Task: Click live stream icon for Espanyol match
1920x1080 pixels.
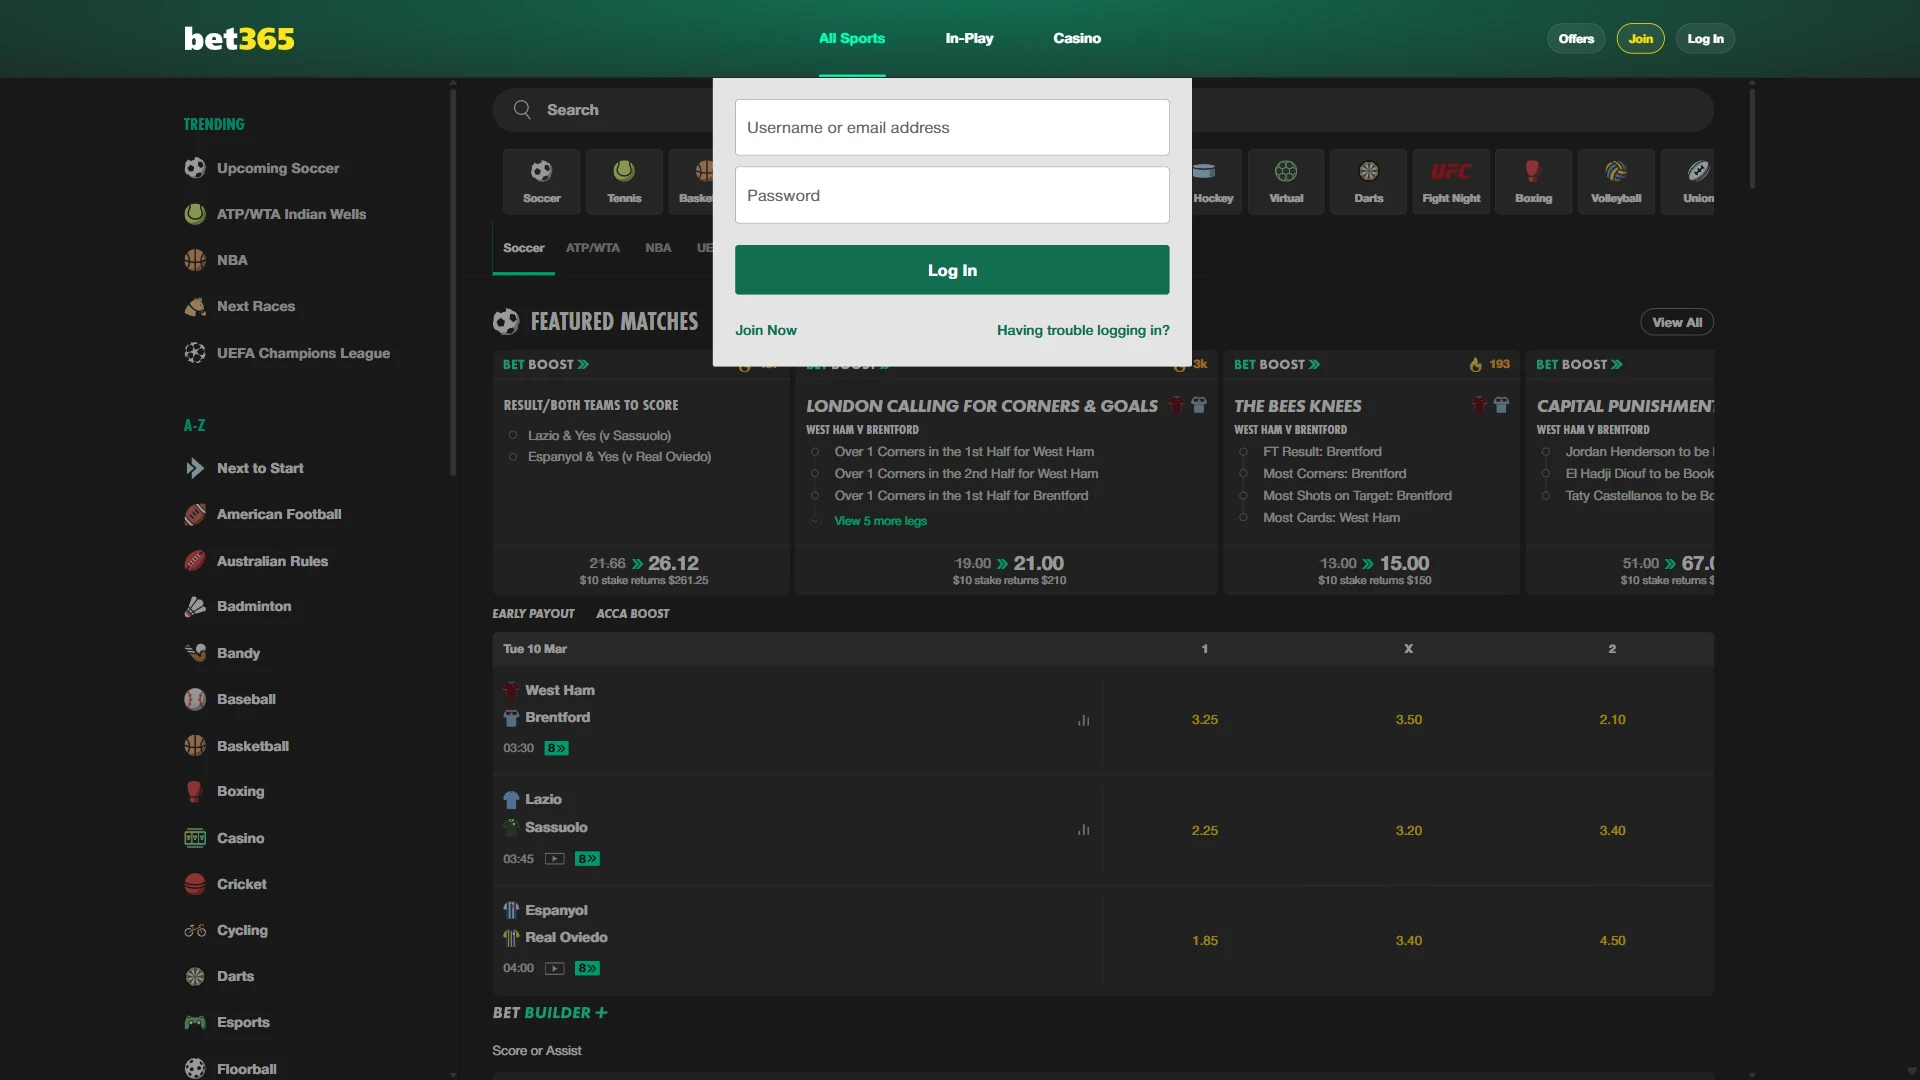Action: [555, 968]
